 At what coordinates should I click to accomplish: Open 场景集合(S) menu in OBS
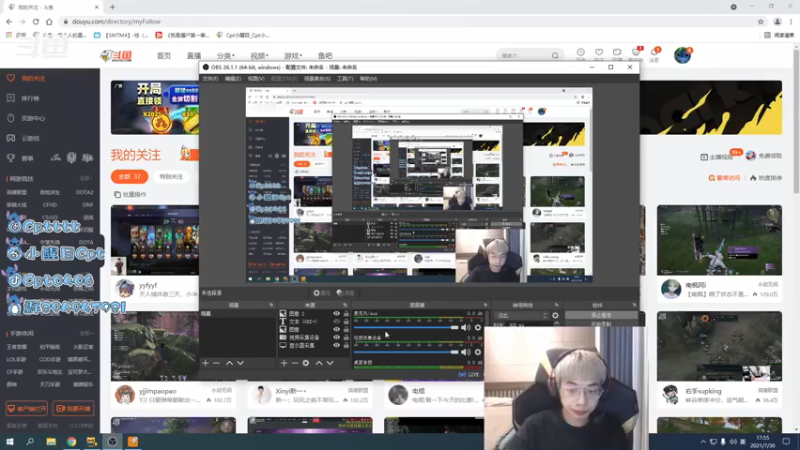317,79
